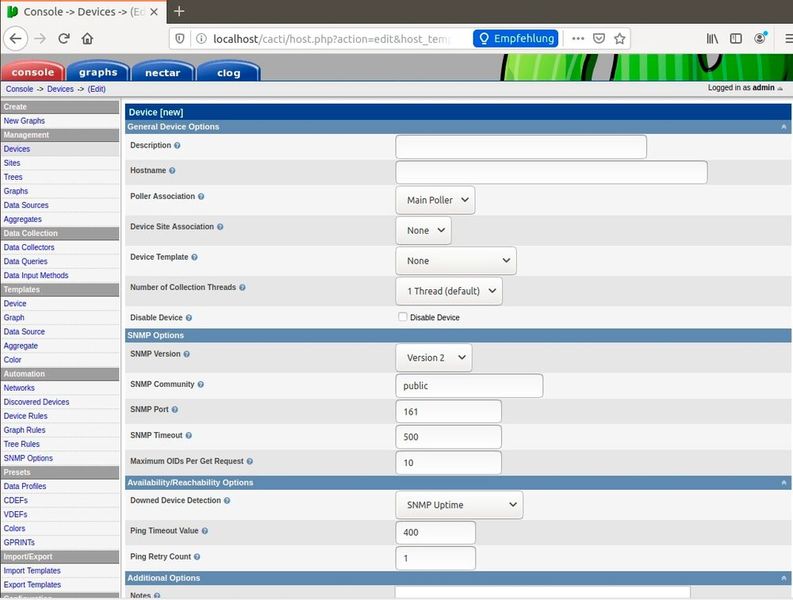This screenshot has width=793, height=600.
Task: Tick the Disable Device checkbox
Action: [x=403, y=317]
